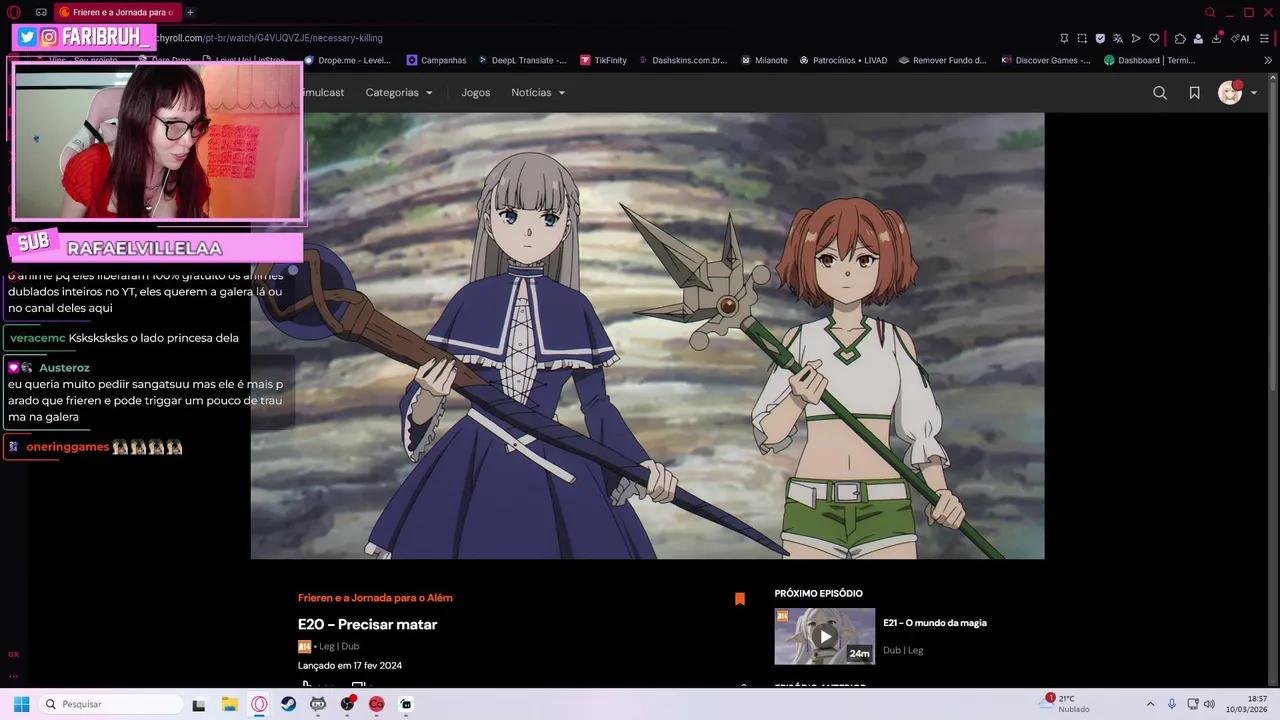Expand the Notícias dropdown
The image size is (1280, 720).
538,92
